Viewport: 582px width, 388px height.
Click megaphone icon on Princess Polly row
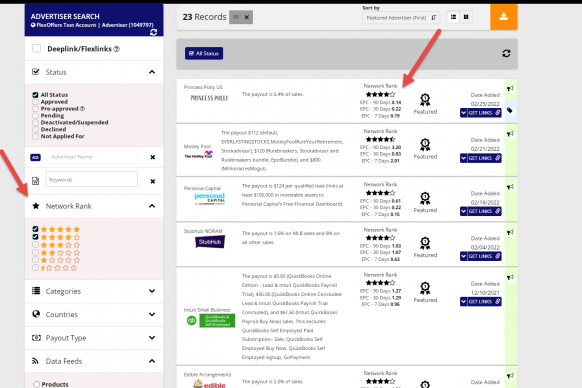click(x=510, y=88)
